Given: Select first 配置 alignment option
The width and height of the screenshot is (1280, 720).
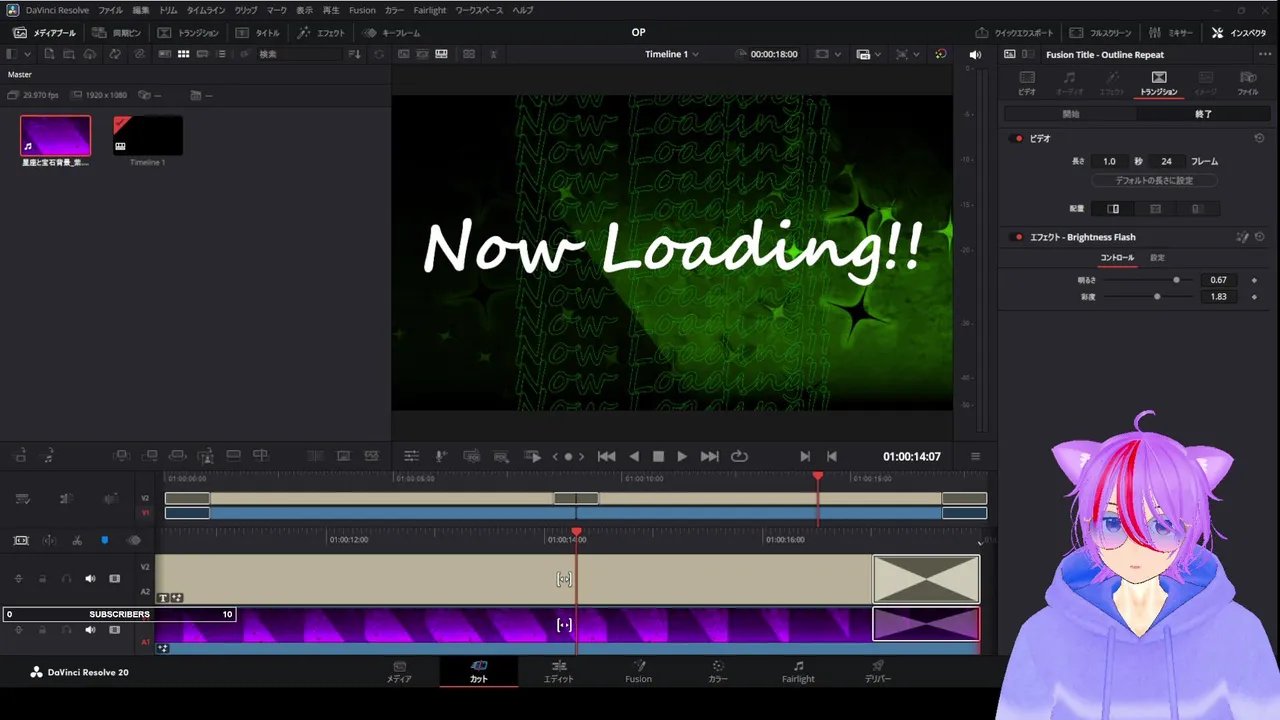Looking at the screenshot, I should 1114,209.
